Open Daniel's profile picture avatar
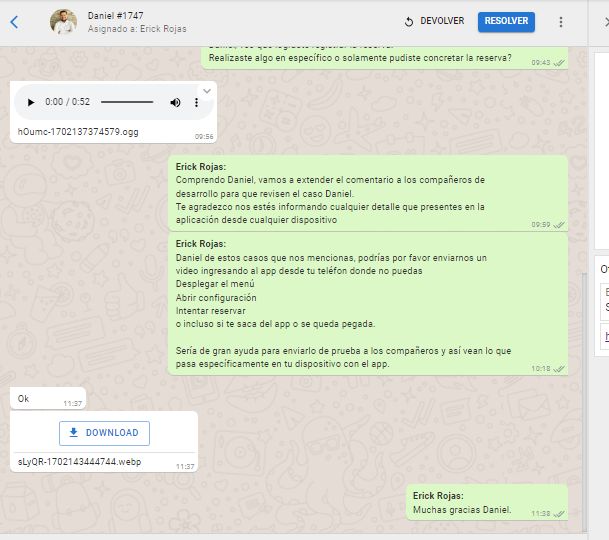The height and width of the screenshot is (540, 609). [63, 22]
